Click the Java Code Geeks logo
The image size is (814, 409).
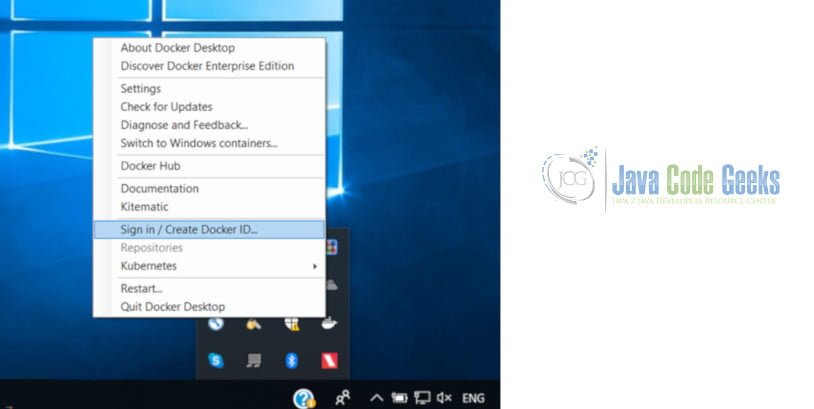660,180
